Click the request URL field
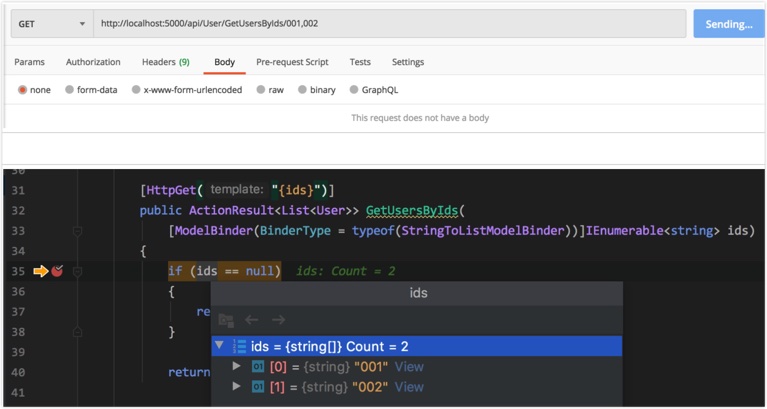The height and width of the screenshot is (409, 767). coord(389,23)
